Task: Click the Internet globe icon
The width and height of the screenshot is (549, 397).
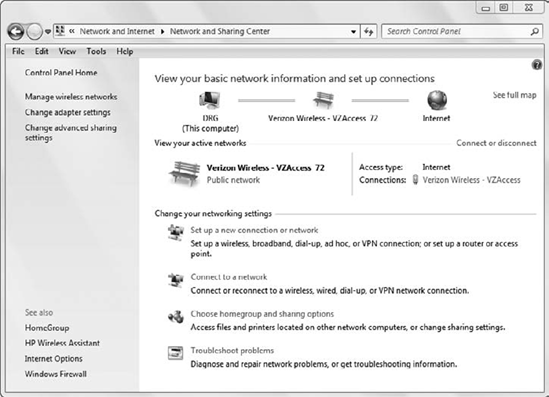Action: (437, 100)
